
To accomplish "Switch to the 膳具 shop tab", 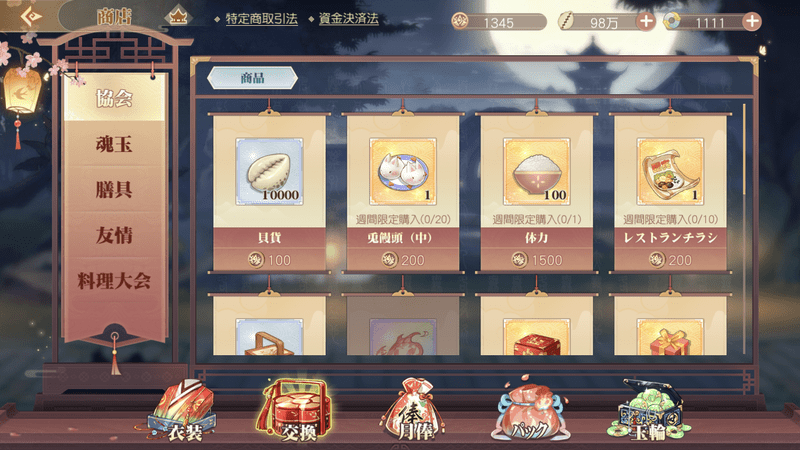I will click(x=114, y=190).
